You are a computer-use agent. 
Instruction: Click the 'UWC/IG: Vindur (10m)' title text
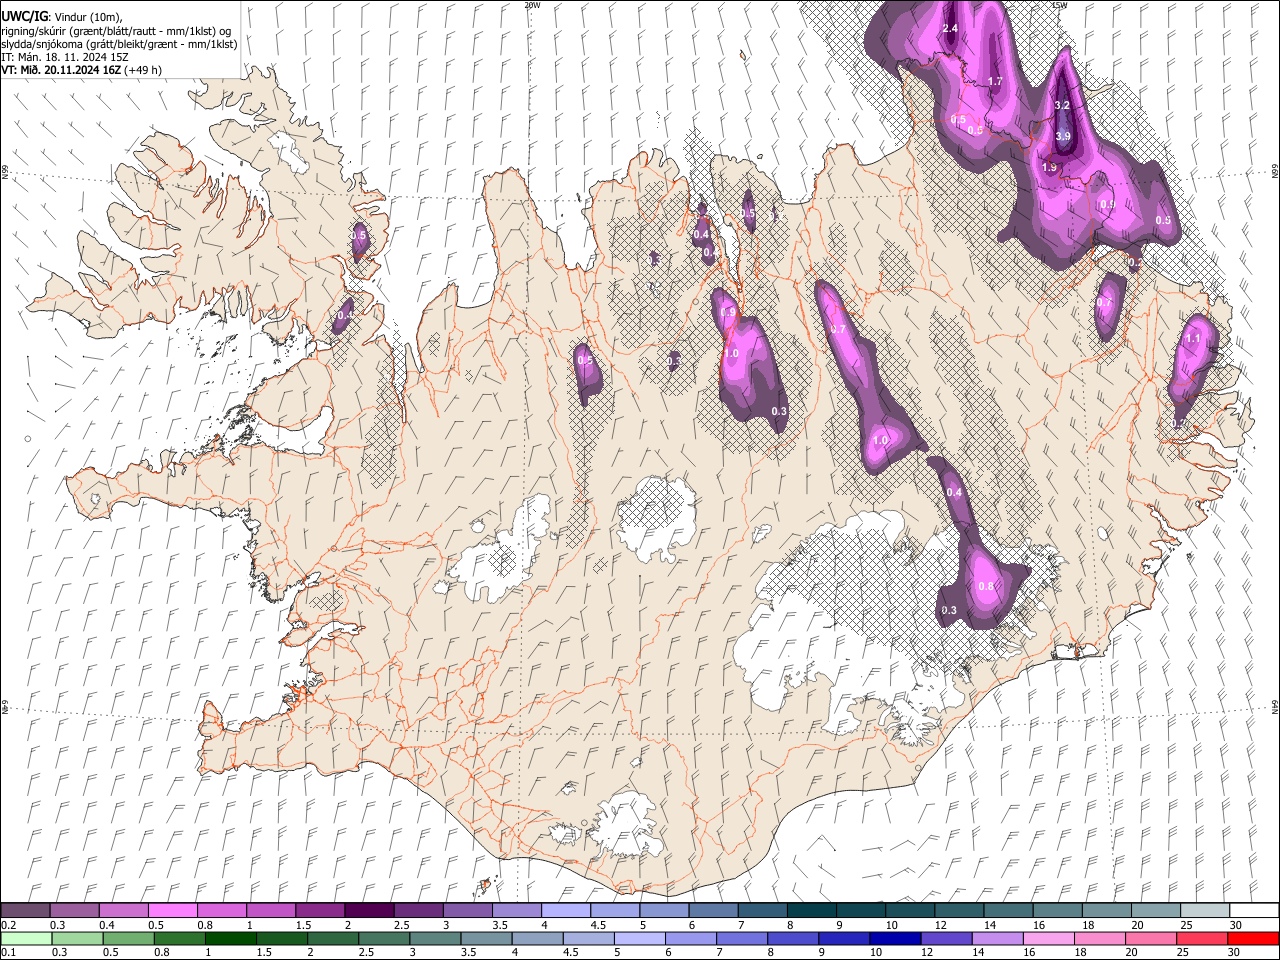coord(61,16)
